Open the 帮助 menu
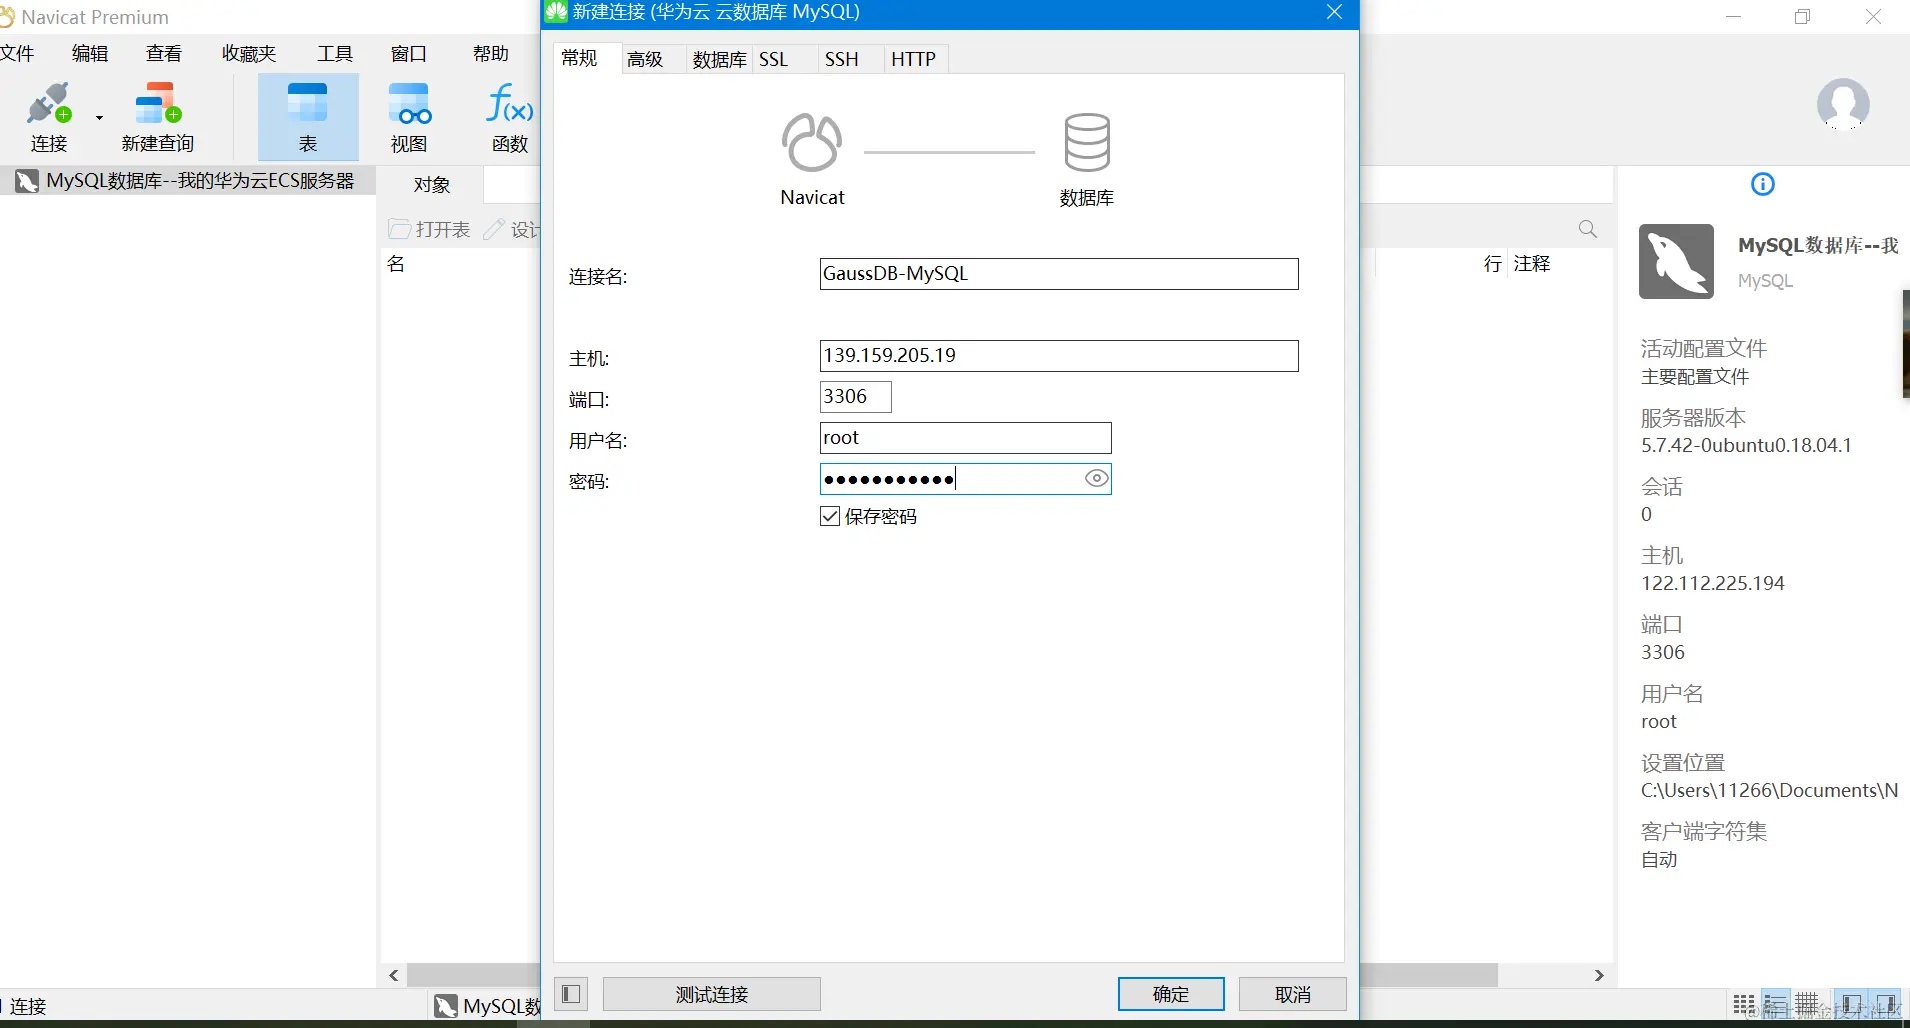 [x=491, y=54]
